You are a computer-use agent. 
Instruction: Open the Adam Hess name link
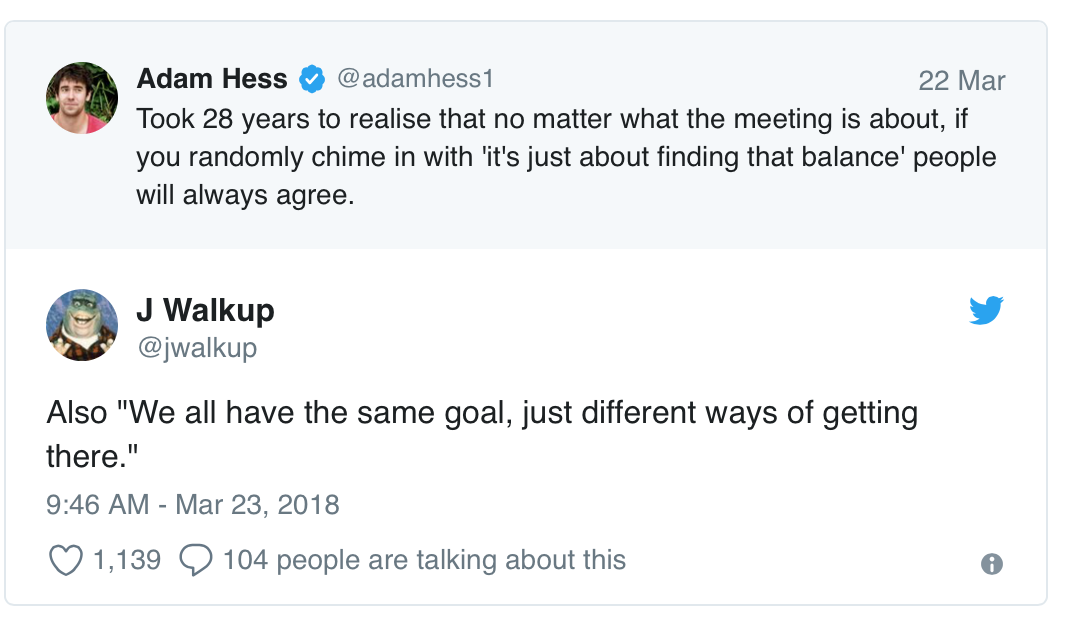click(x=211, y=78)
